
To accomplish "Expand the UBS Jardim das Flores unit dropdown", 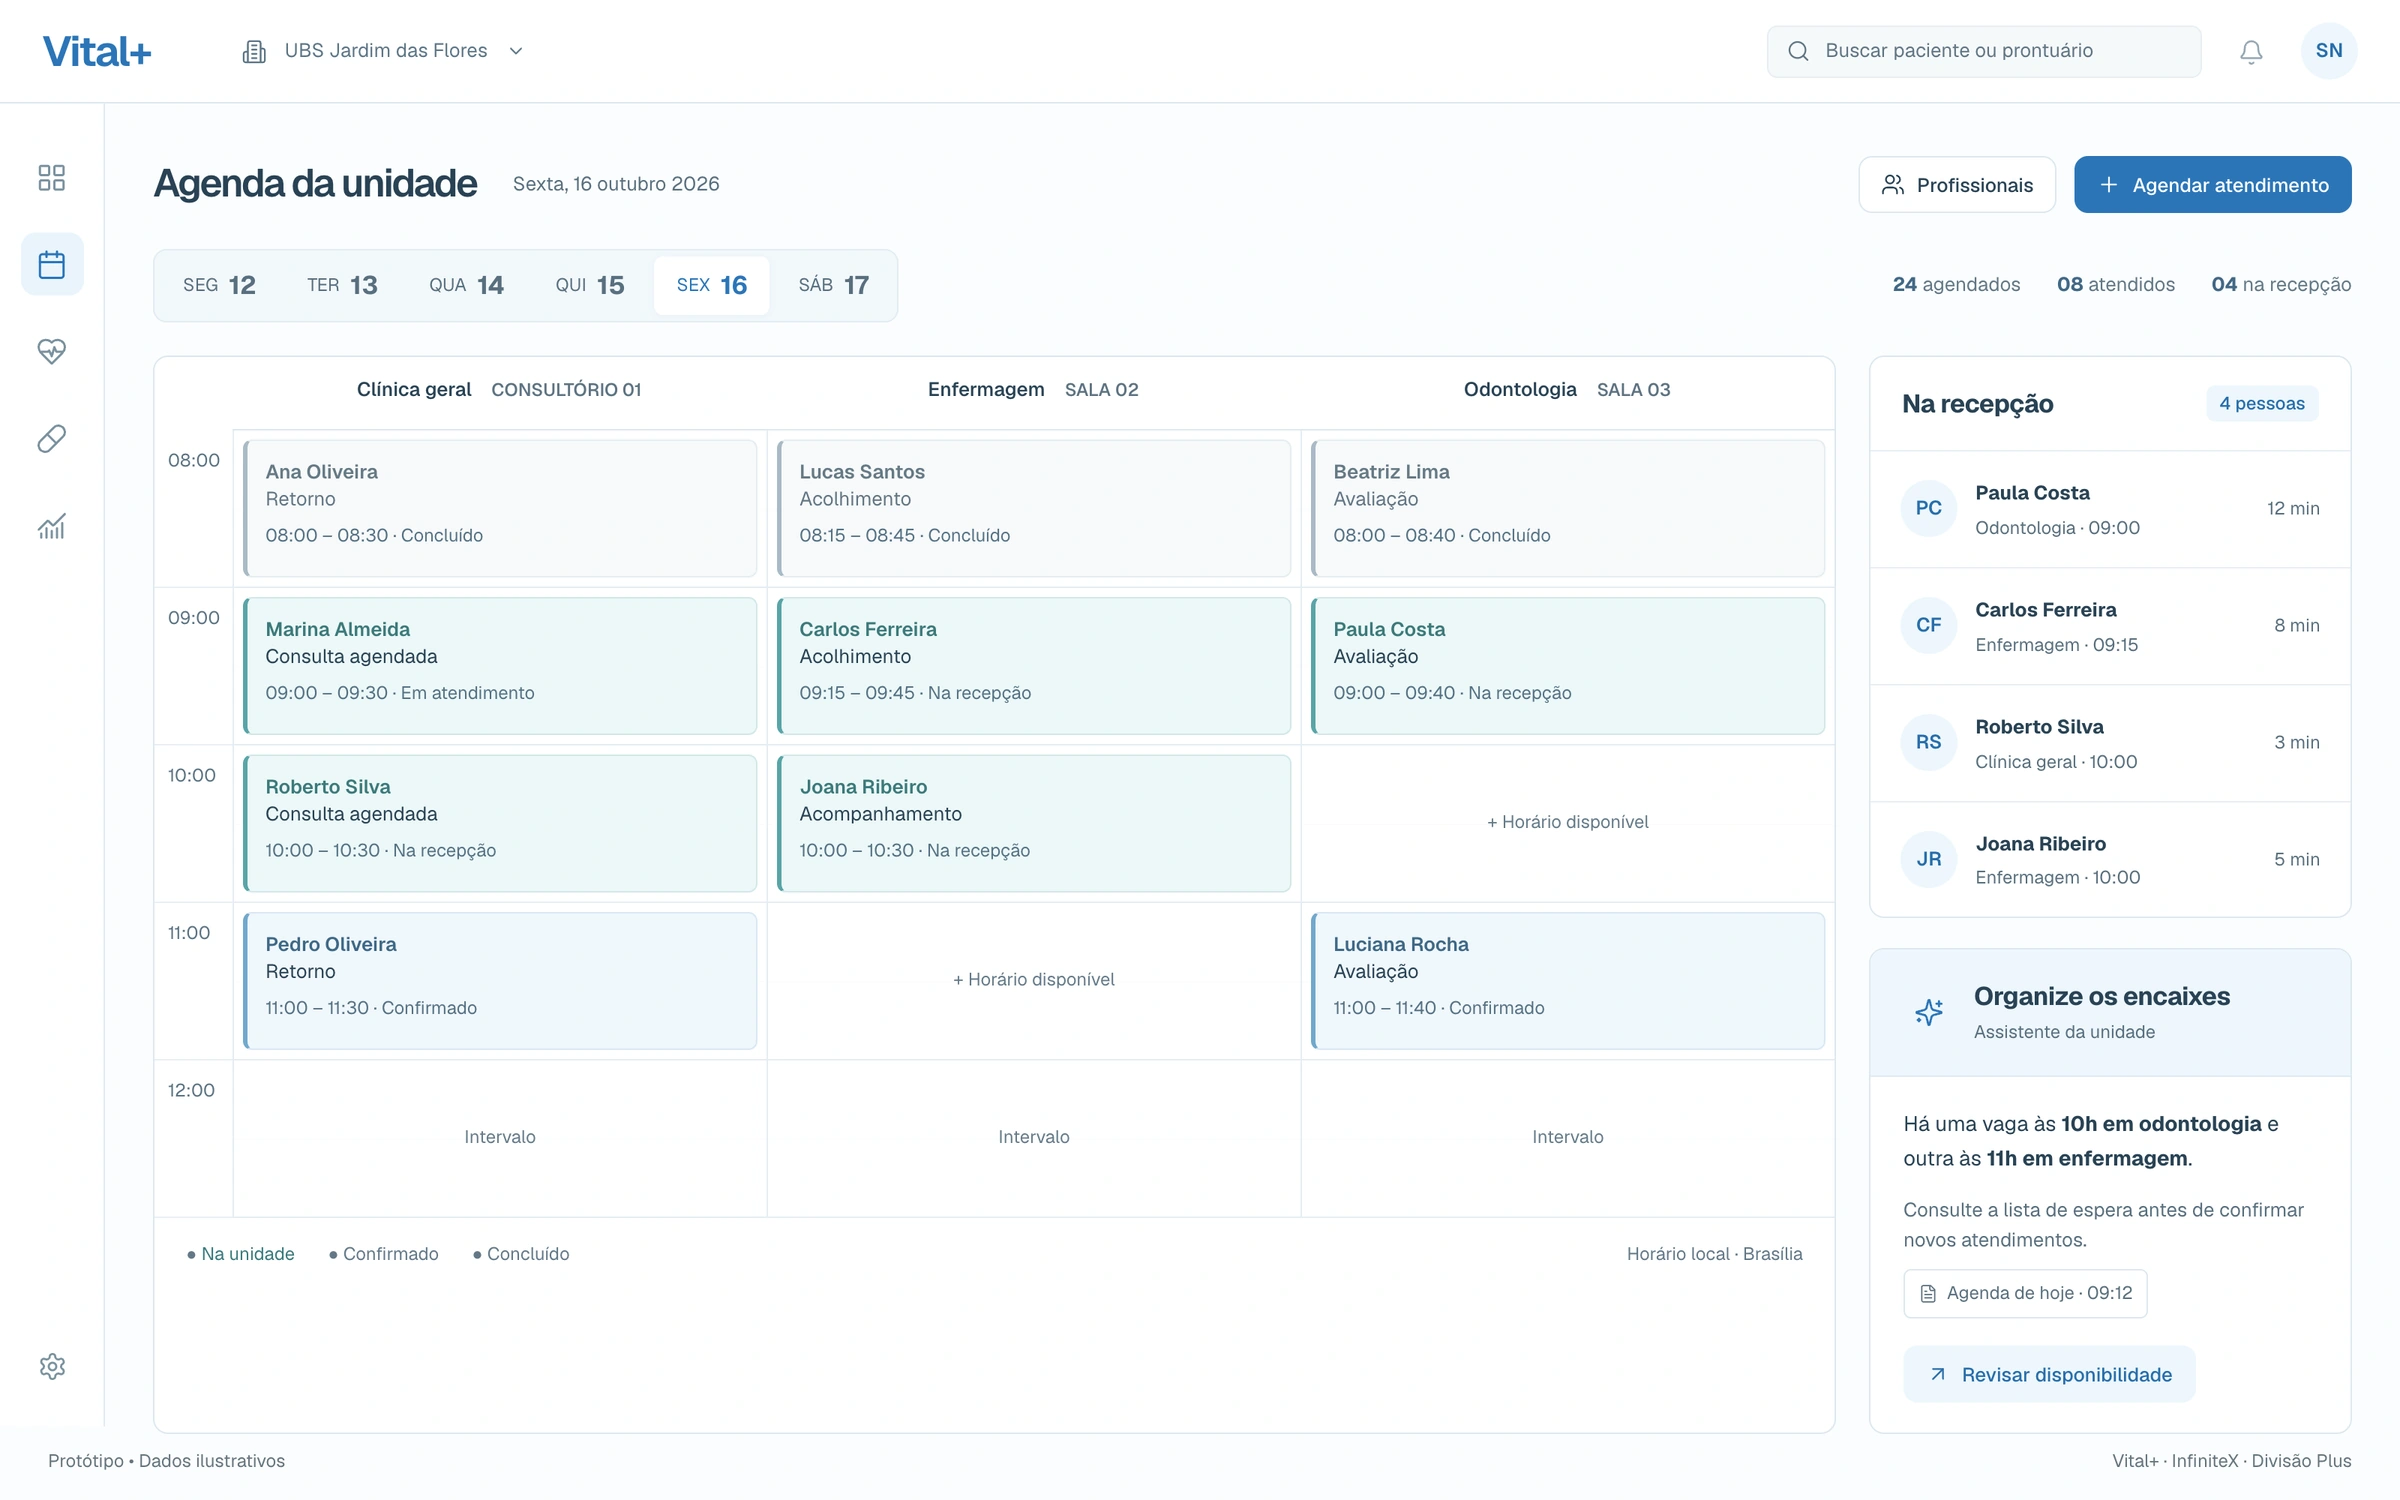I will 384,51.
